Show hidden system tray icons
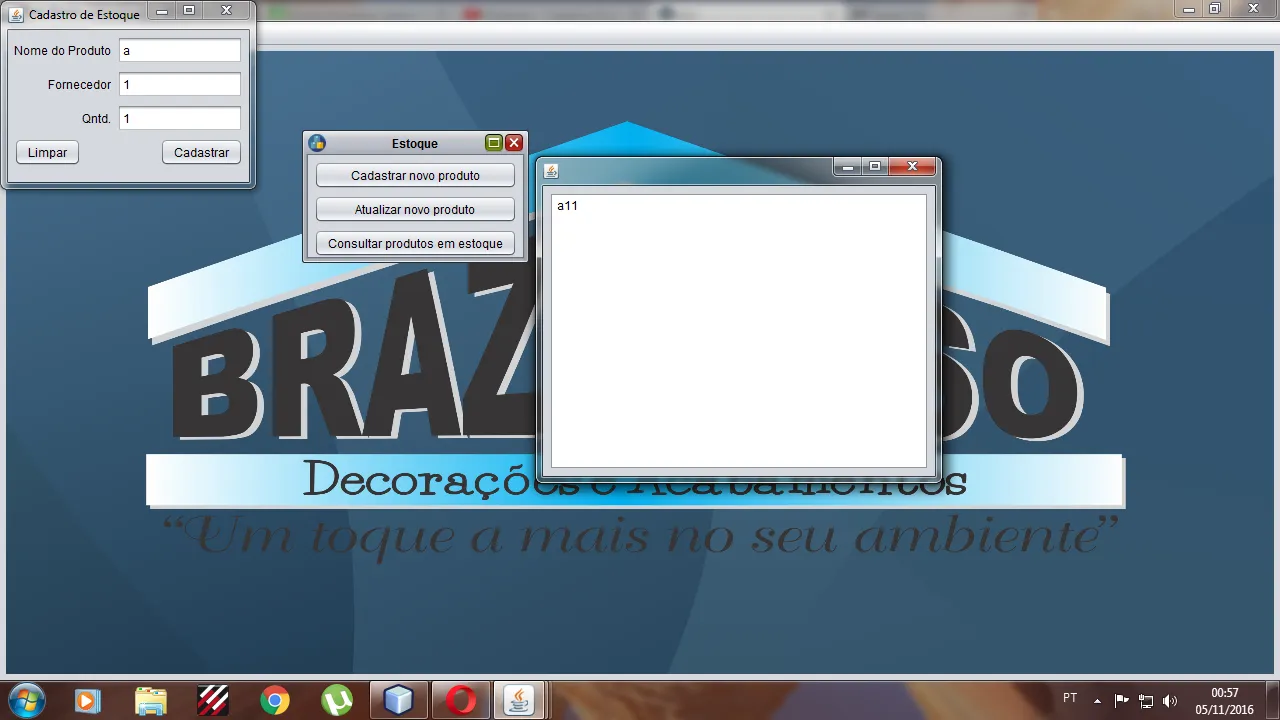1280x720 pixels. (x=1097, y=700)
